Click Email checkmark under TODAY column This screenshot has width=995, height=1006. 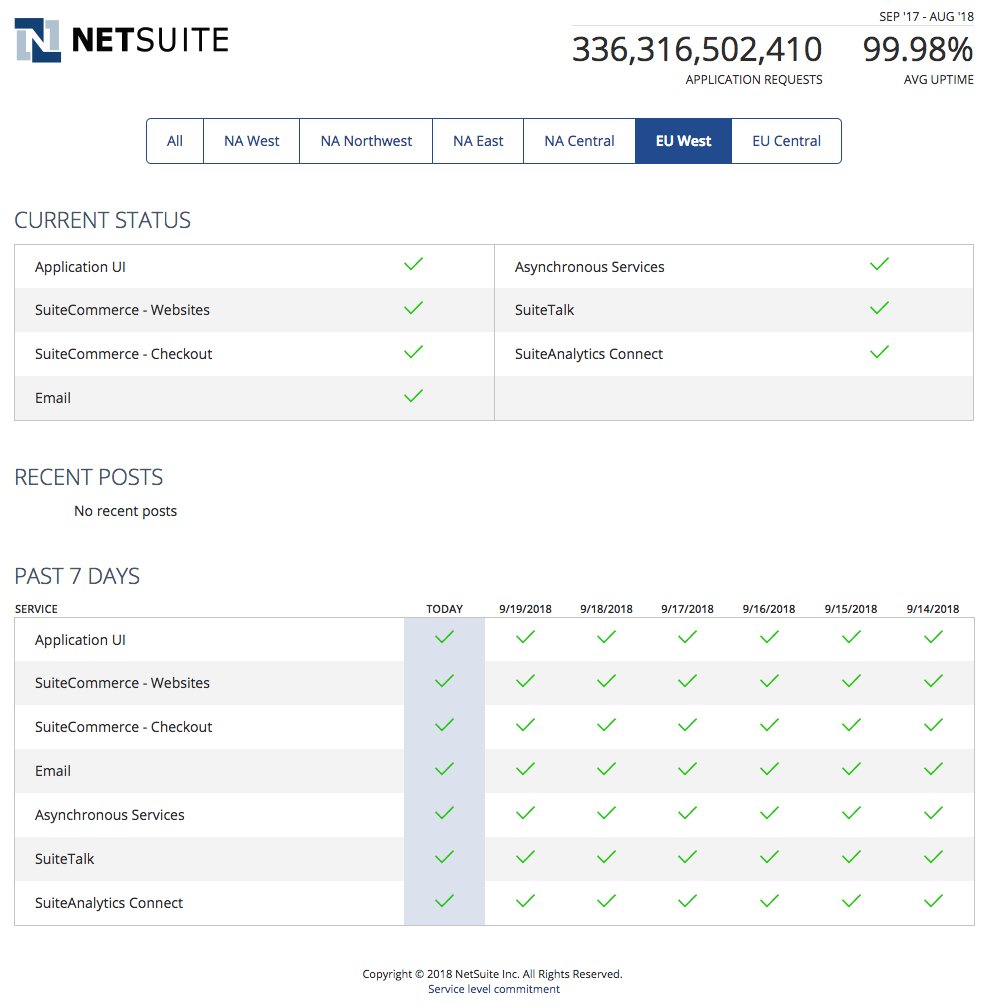tap(445, 769)
